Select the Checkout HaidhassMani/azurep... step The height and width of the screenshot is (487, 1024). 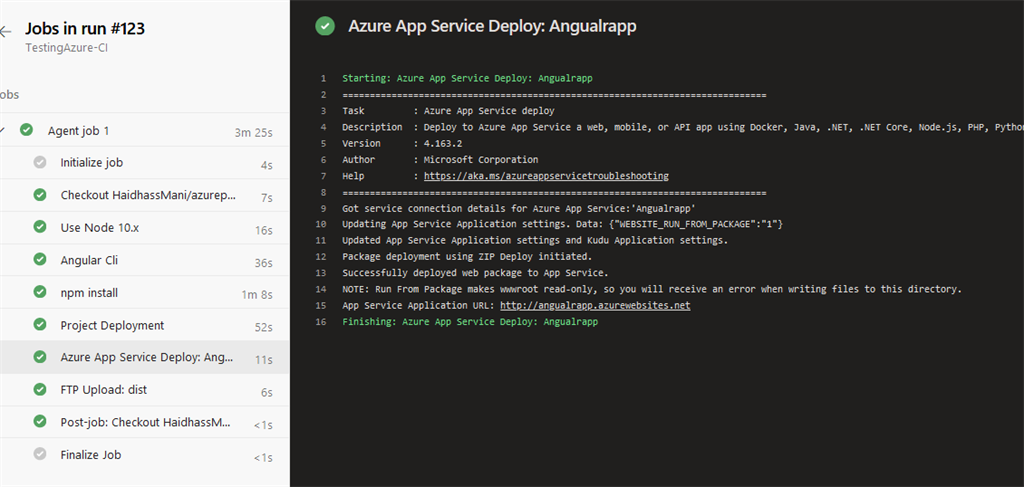[144, 195]
